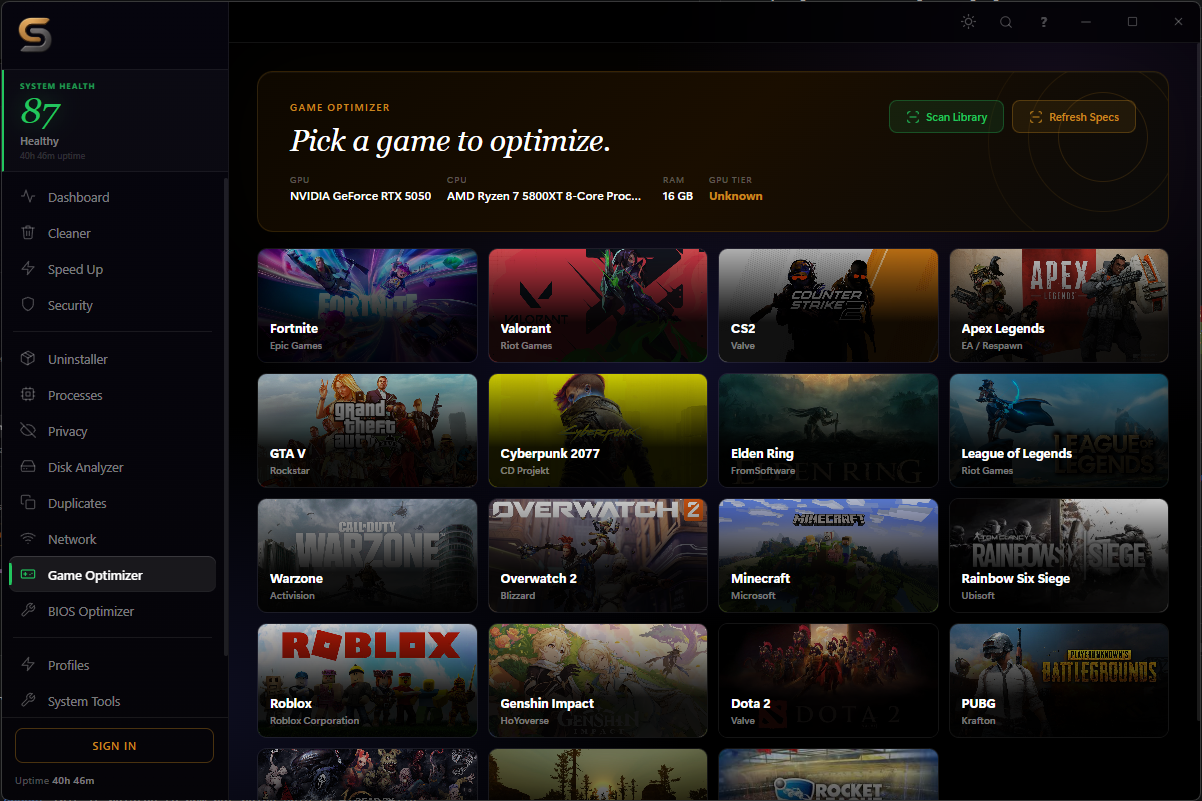Toggle the light theme sun icon
The width and height of the screenshot is (1202, 801).
click(968, 22)
